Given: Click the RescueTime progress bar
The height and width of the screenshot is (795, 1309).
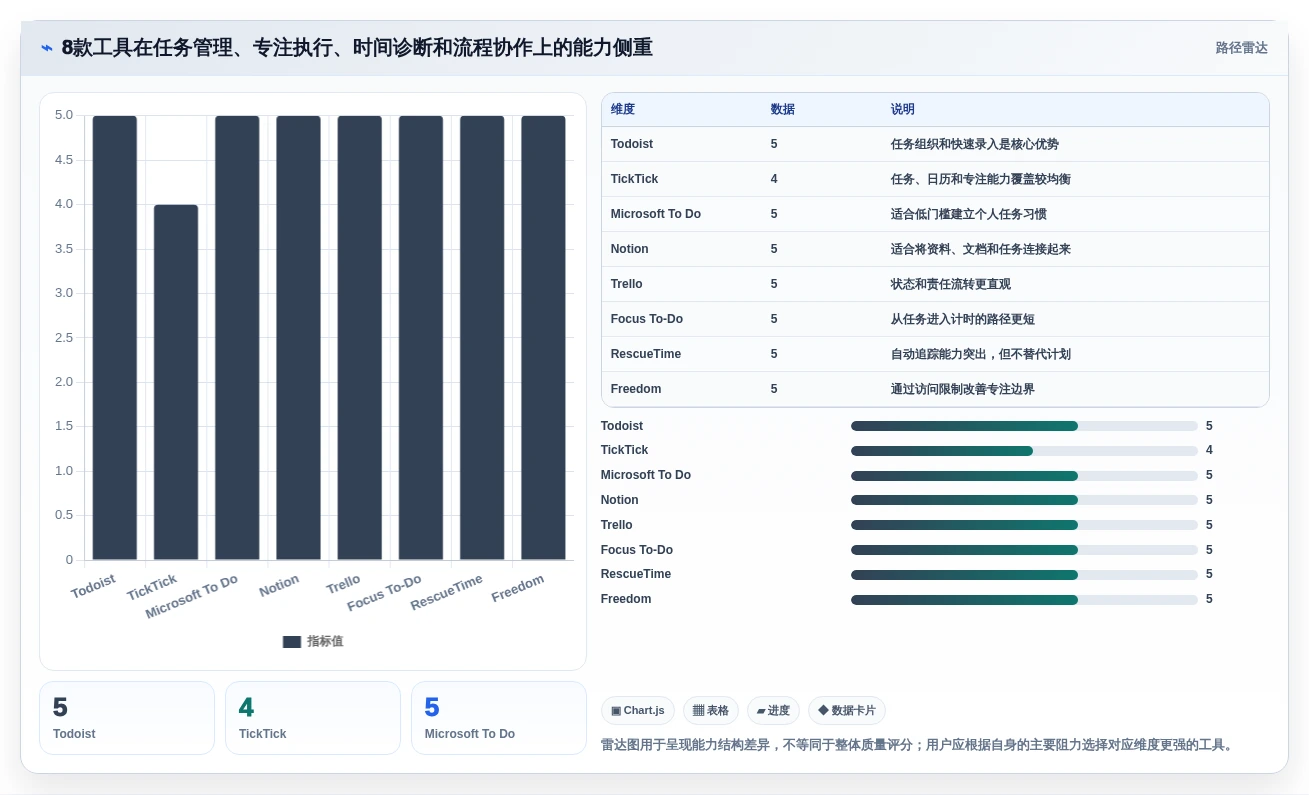Looking at the screenshot, I should click(x=1024, y=575).
